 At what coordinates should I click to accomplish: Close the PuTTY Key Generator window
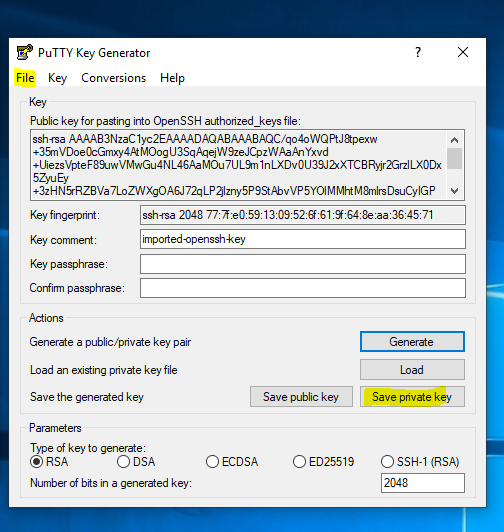coord(463,52)
